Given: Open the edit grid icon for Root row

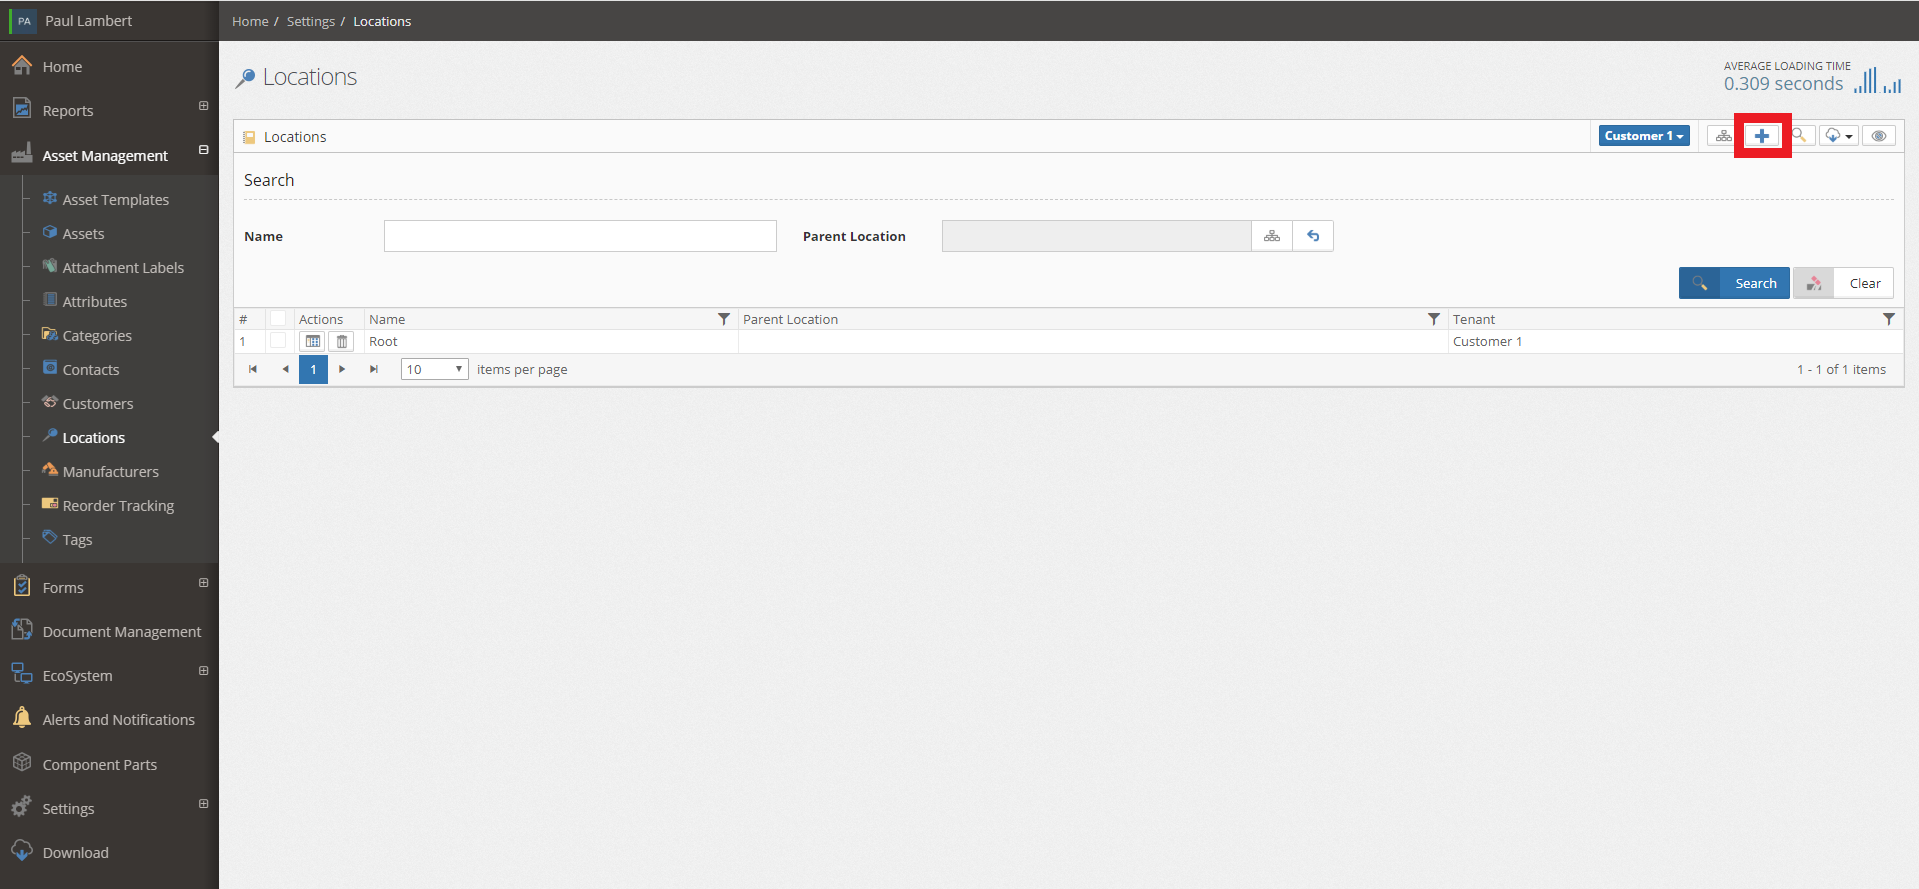Looking at the screenshot, I should click(313, 342).
